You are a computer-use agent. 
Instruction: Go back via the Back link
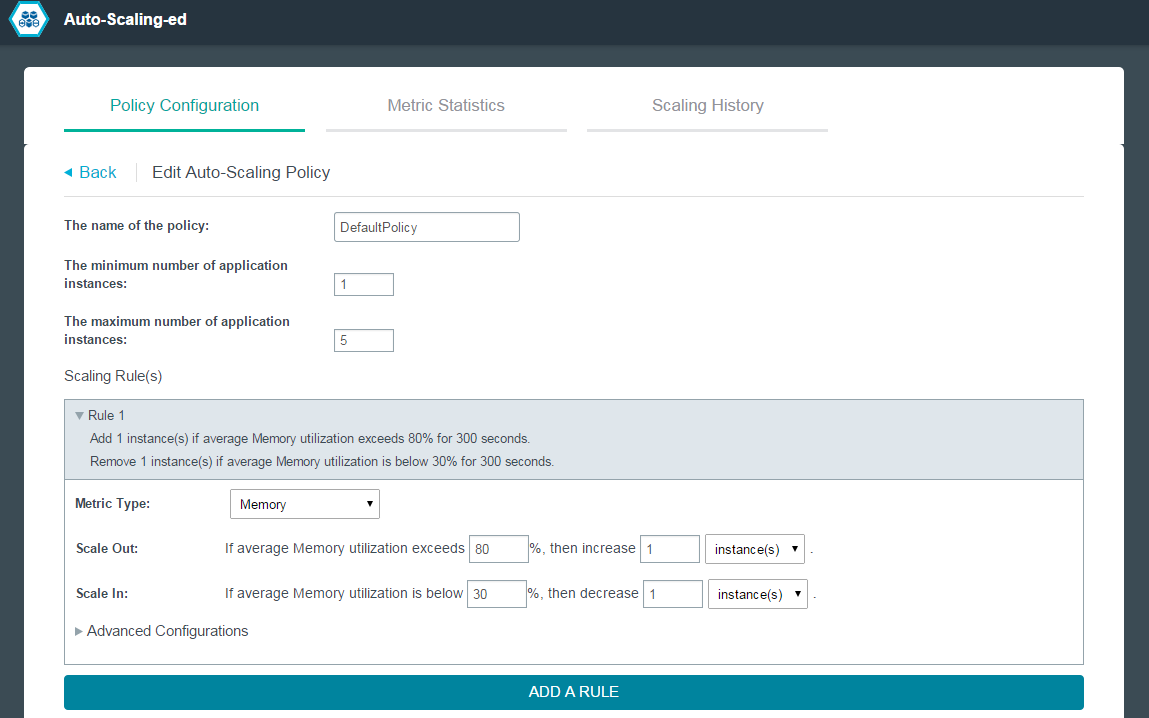97,173
